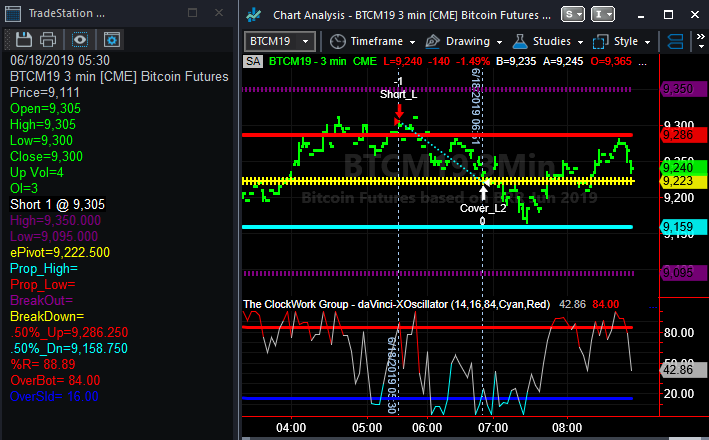Click the Up Vol=4 row
The image size is (709, 440).
(37, 172)
